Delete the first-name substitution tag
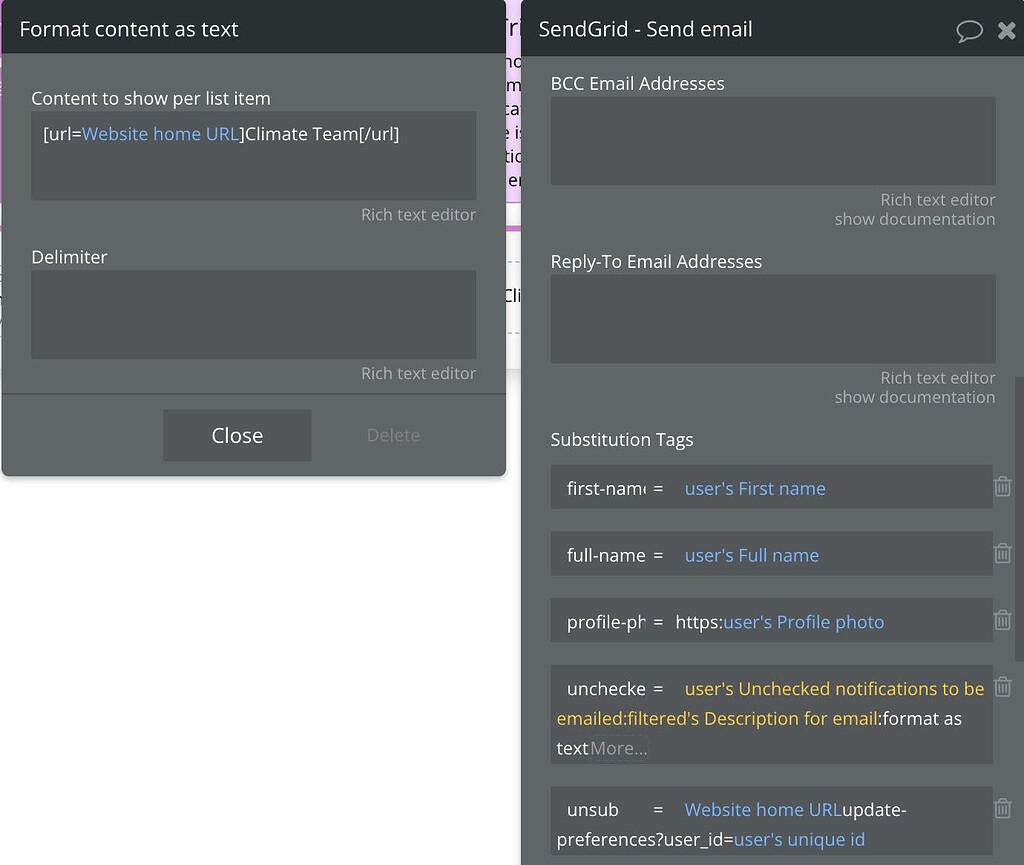Viewport: 1024px width, 865px height. (x=1003, y=486)
